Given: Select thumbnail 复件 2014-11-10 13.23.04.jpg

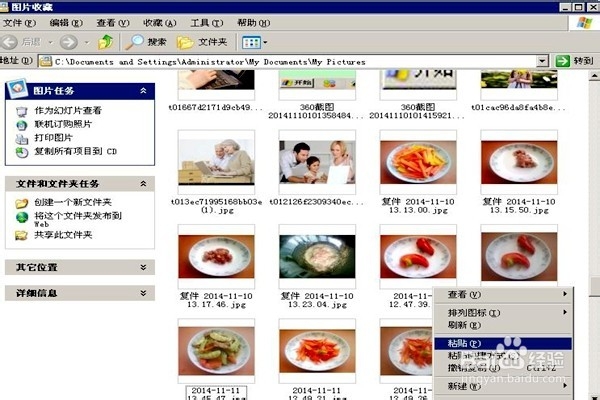Looking at the screenshot, I should 317,256.
